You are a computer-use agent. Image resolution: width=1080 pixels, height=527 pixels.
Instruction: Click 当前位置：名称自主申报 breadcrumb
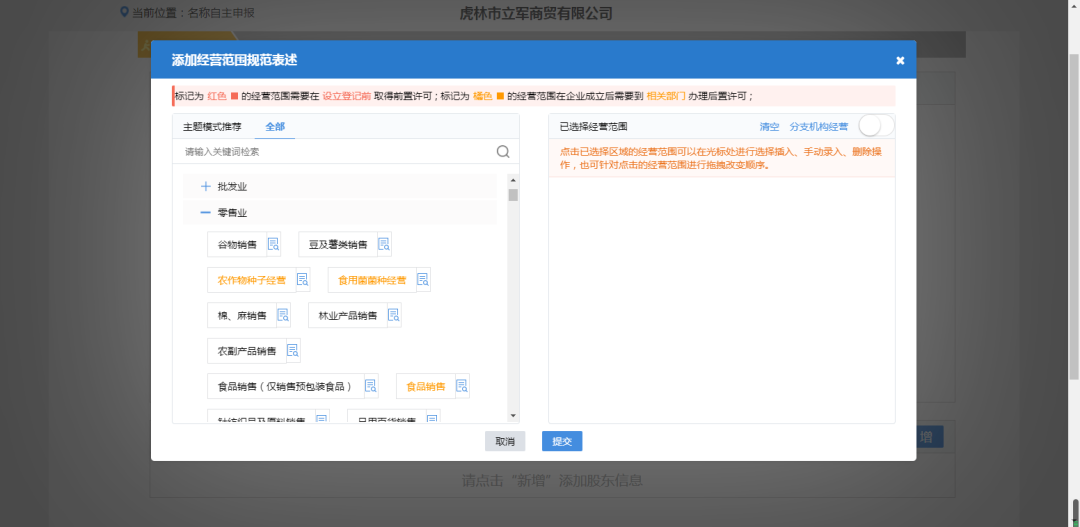coord(194,12)
